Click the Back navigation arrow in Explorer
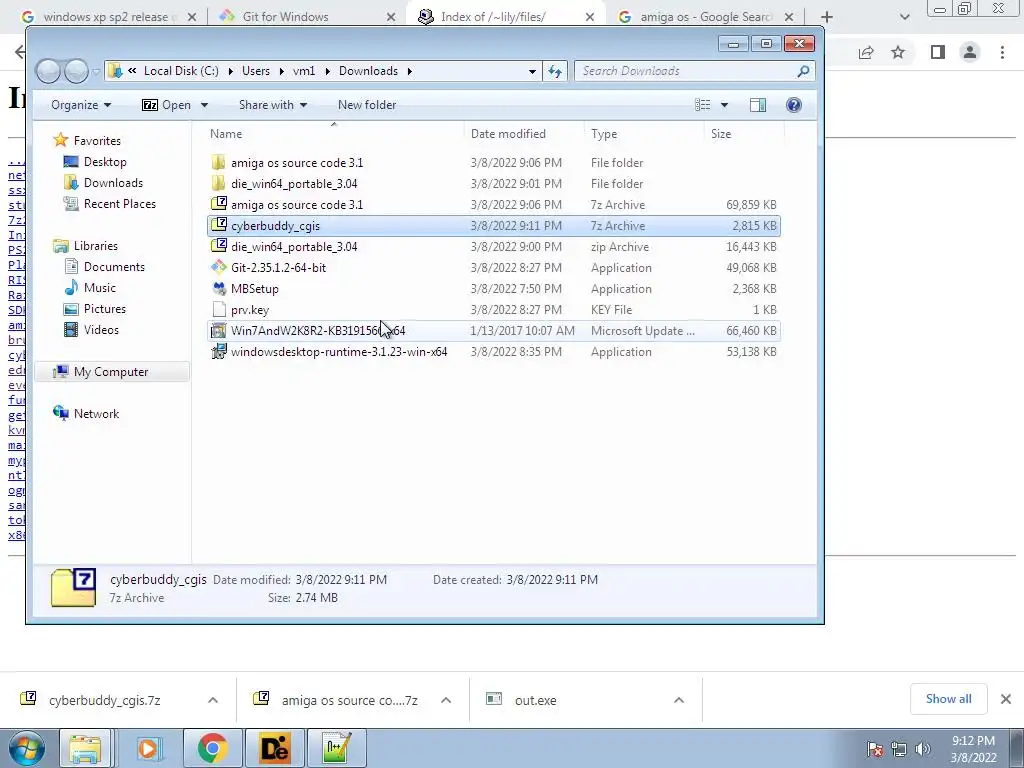 [48, 71]
